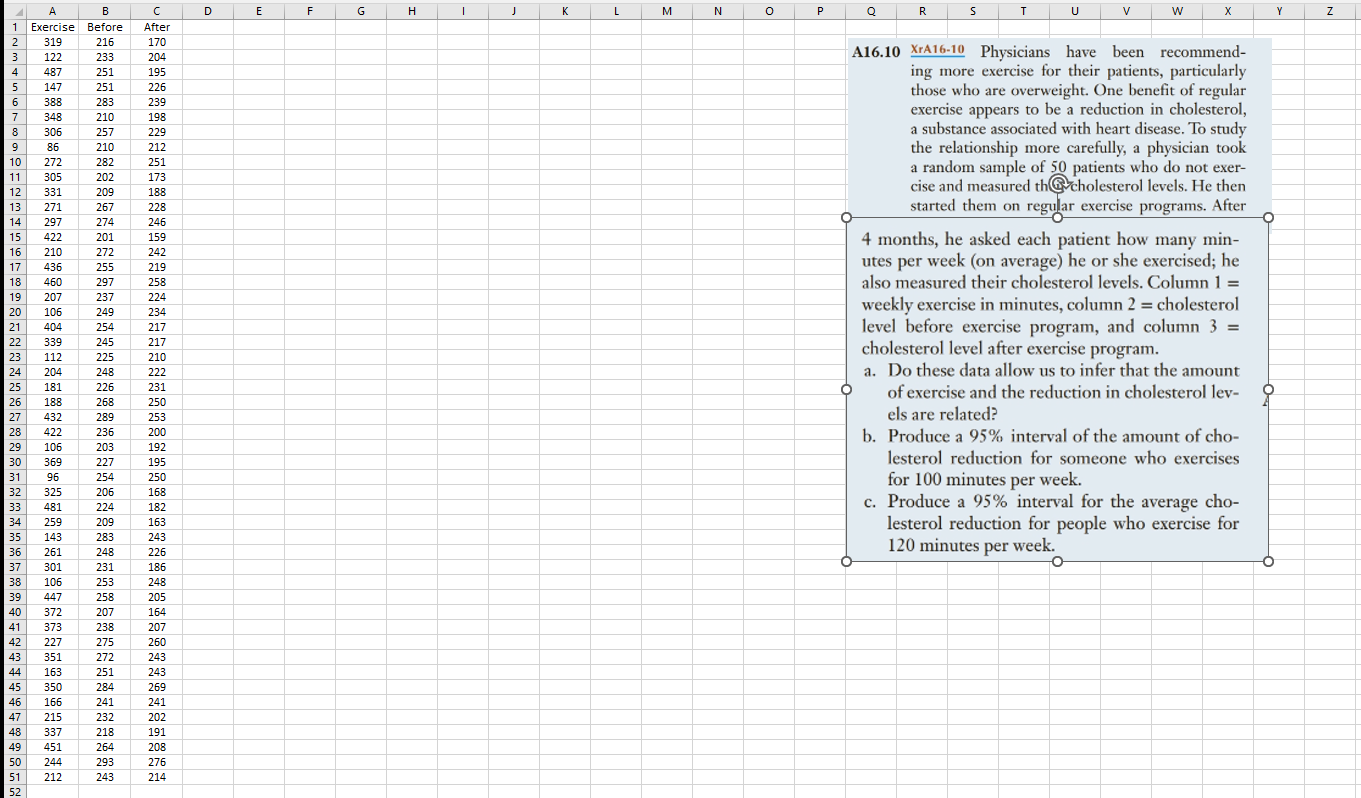Click the bottom-right resize handle of the image

[x=1269, y=562]
